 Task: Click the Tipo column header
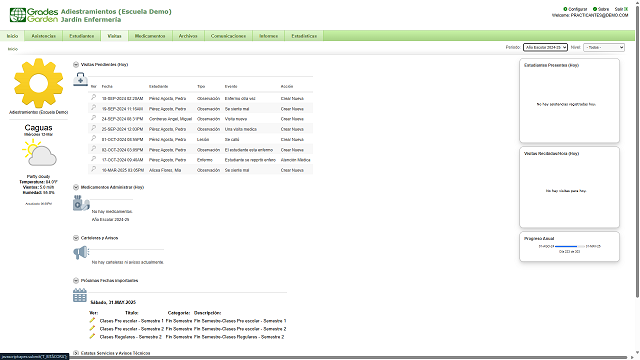pos(201,87)
